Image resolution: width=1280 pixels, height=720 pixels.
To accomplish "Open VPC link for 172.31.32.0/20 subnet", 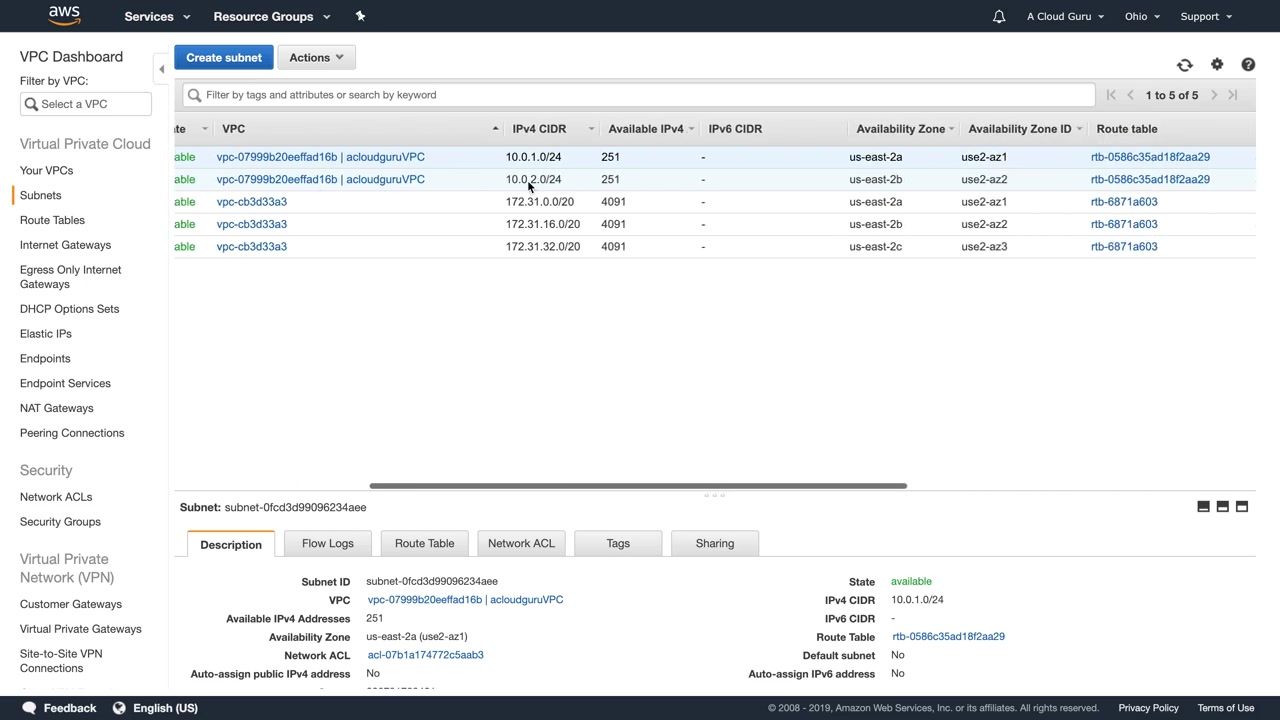I will click(x=252, y=247).
